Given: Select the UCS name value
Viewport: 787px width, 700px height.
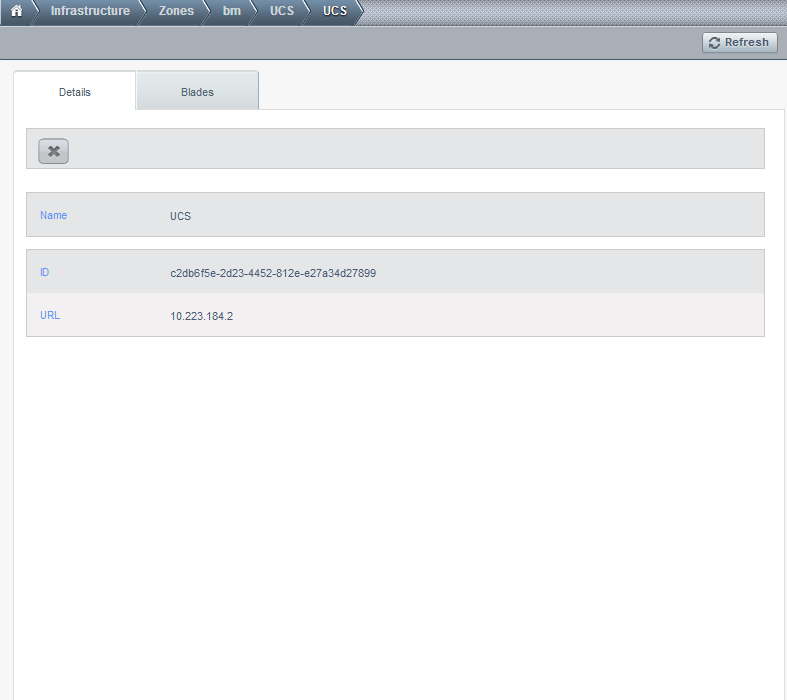Looking at the screenshot, I should (x=181, y=216).
